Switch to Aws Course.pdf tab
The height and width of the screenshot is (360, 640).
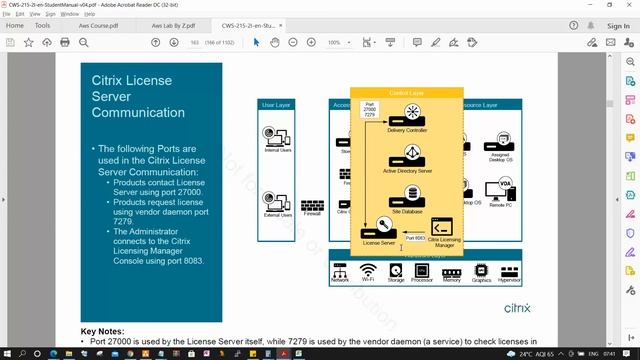point(98,25)
